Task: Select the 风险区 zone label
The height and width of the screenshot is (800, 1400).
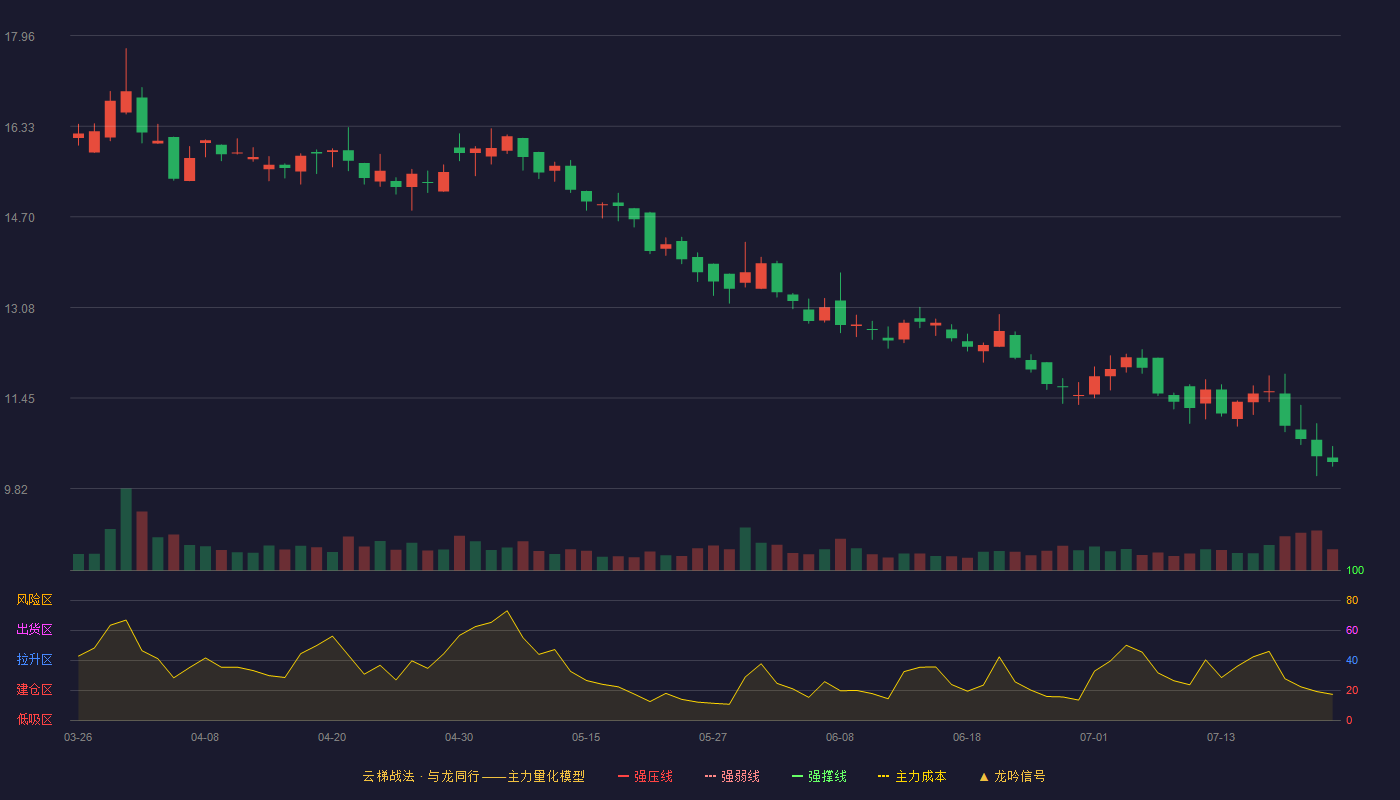Action: (34, 600)
